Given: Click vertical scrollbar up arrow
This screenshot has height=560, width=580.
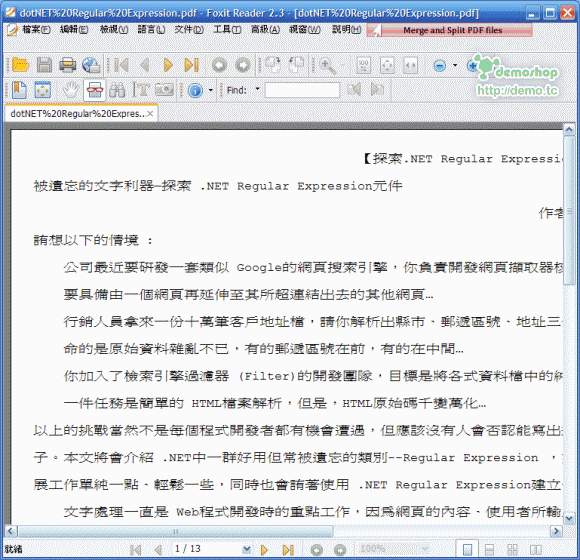Looking at the screenshot, I should tap(569, 129).
